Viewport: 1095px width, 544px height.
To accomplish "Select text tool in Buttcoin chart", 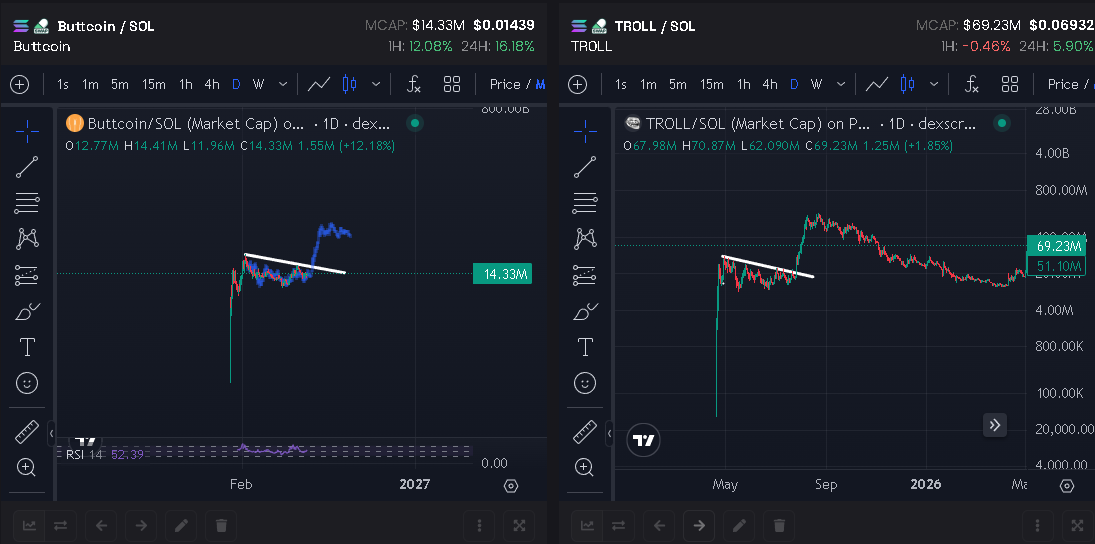I will pyautogui.click(x=27, y=346).
